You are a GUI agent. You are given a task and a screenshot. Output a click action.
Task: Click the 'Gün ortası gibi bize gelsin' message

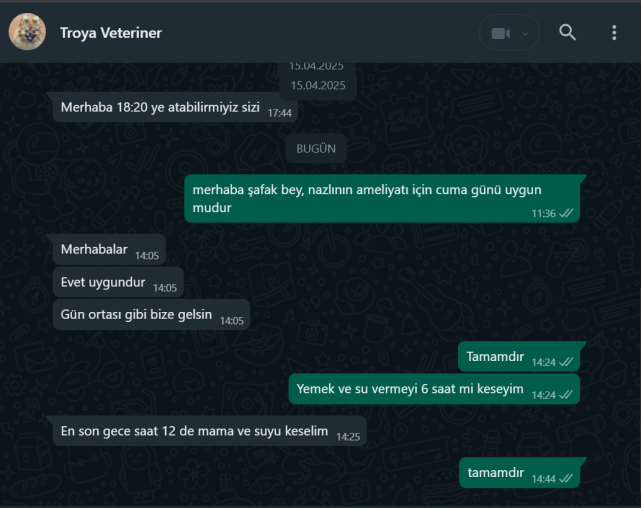tap(151, 315)
